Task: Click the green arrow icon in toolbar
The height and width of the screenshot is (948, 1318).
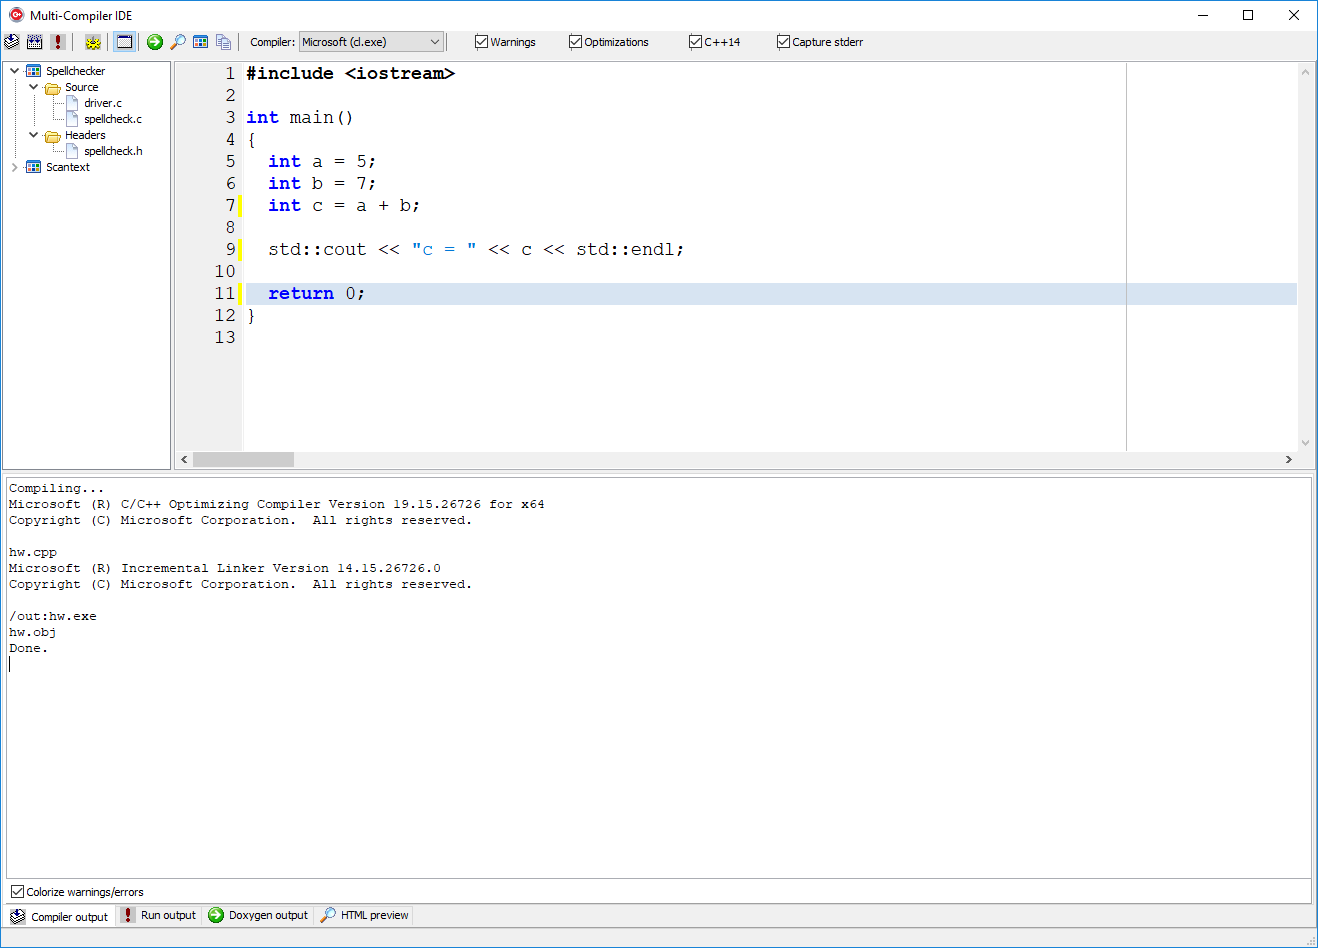Action: pos(155,42)
